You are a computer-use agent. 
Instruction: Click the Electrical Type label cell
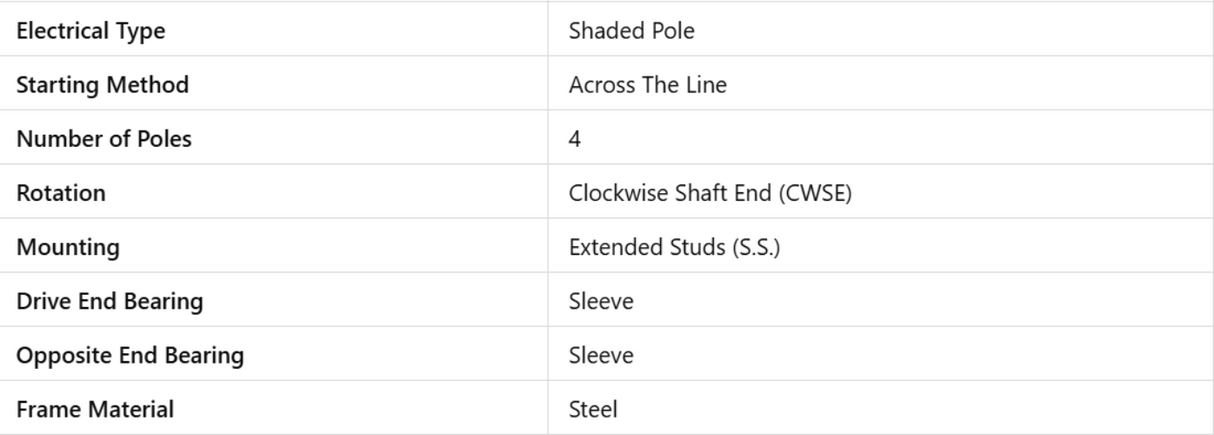91,31
